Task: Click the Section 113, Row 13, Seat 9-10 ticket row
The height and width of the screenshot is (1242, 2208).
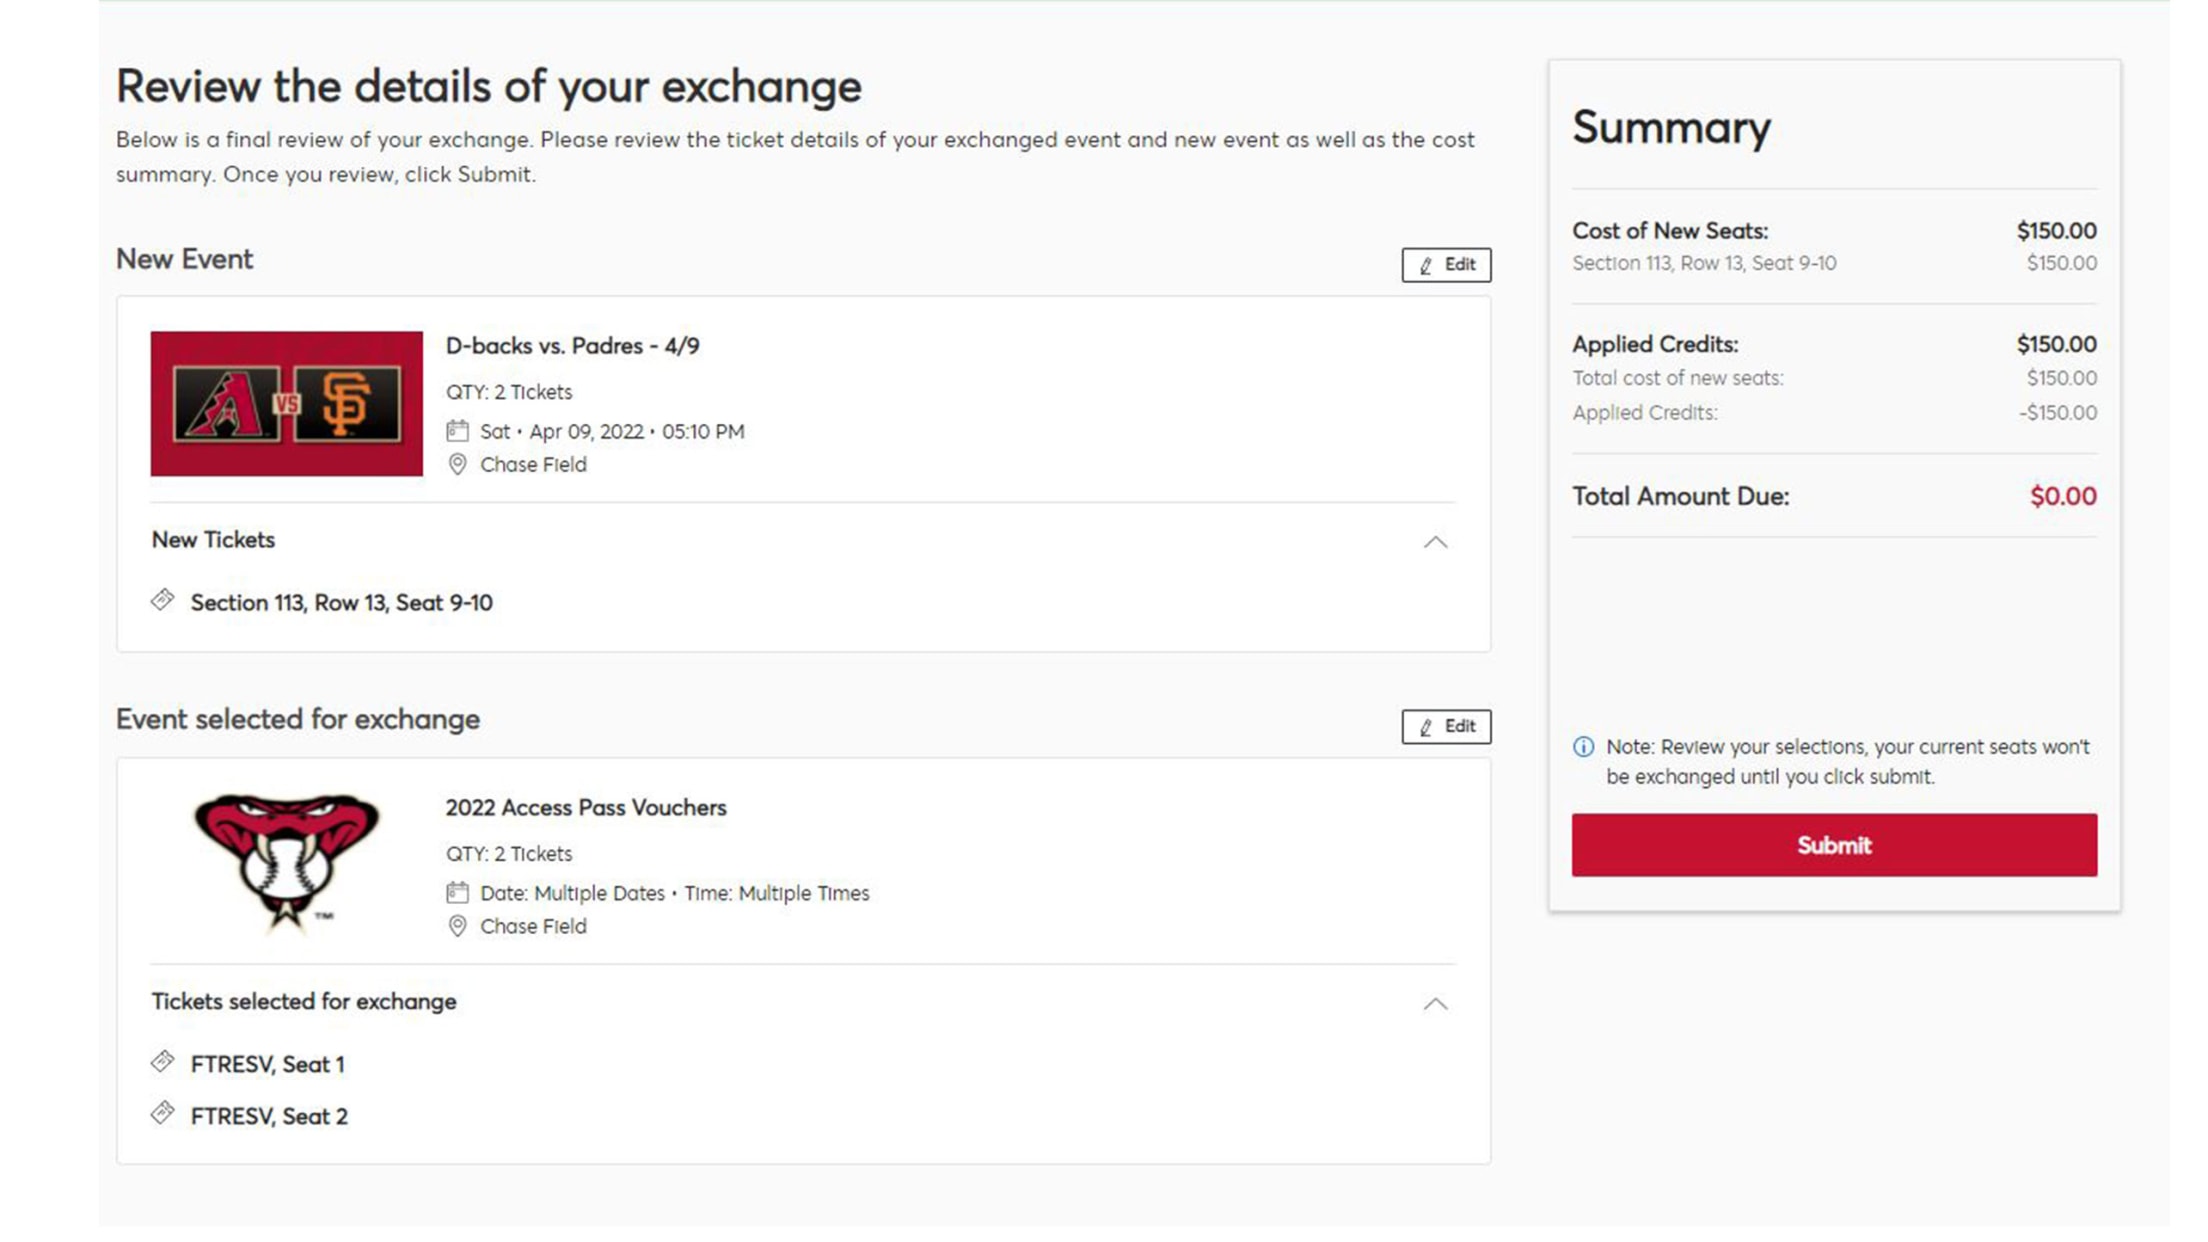Action: 341,603
